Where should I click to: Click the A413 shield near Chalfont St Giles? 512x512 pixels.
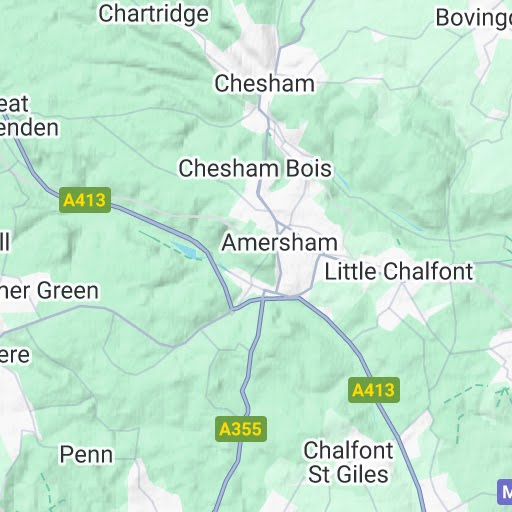(x=374, y=390)
